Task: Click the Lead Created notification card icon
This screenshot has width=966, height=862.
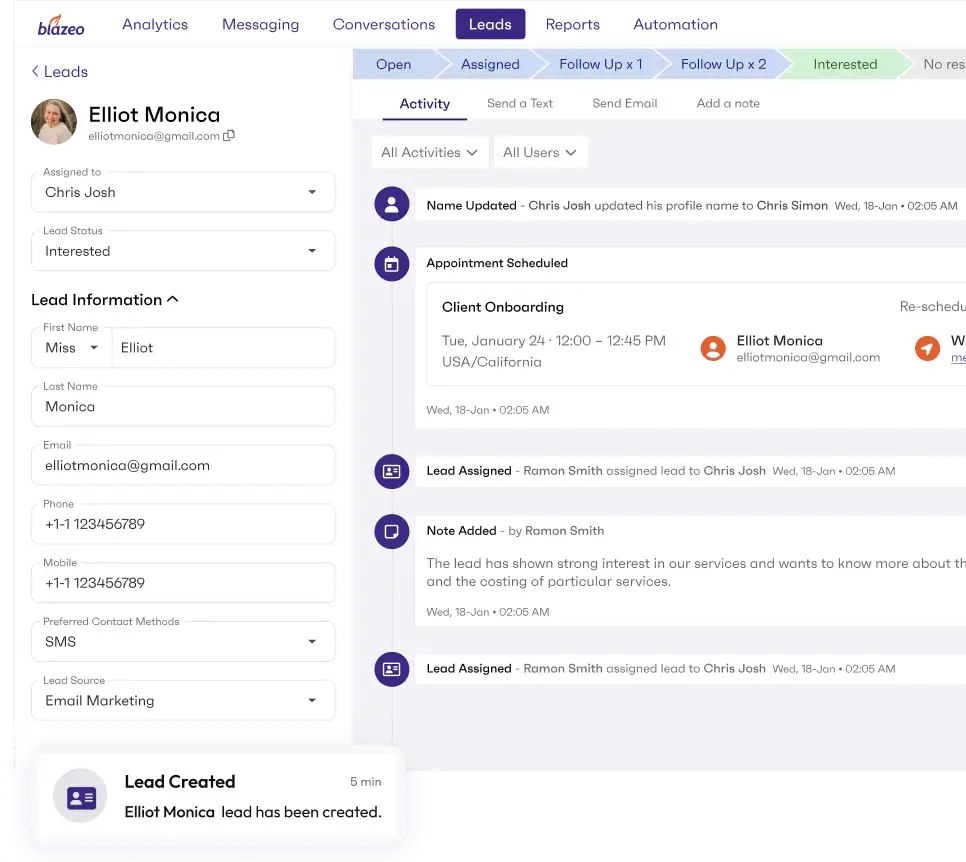Action: point(80,796)
